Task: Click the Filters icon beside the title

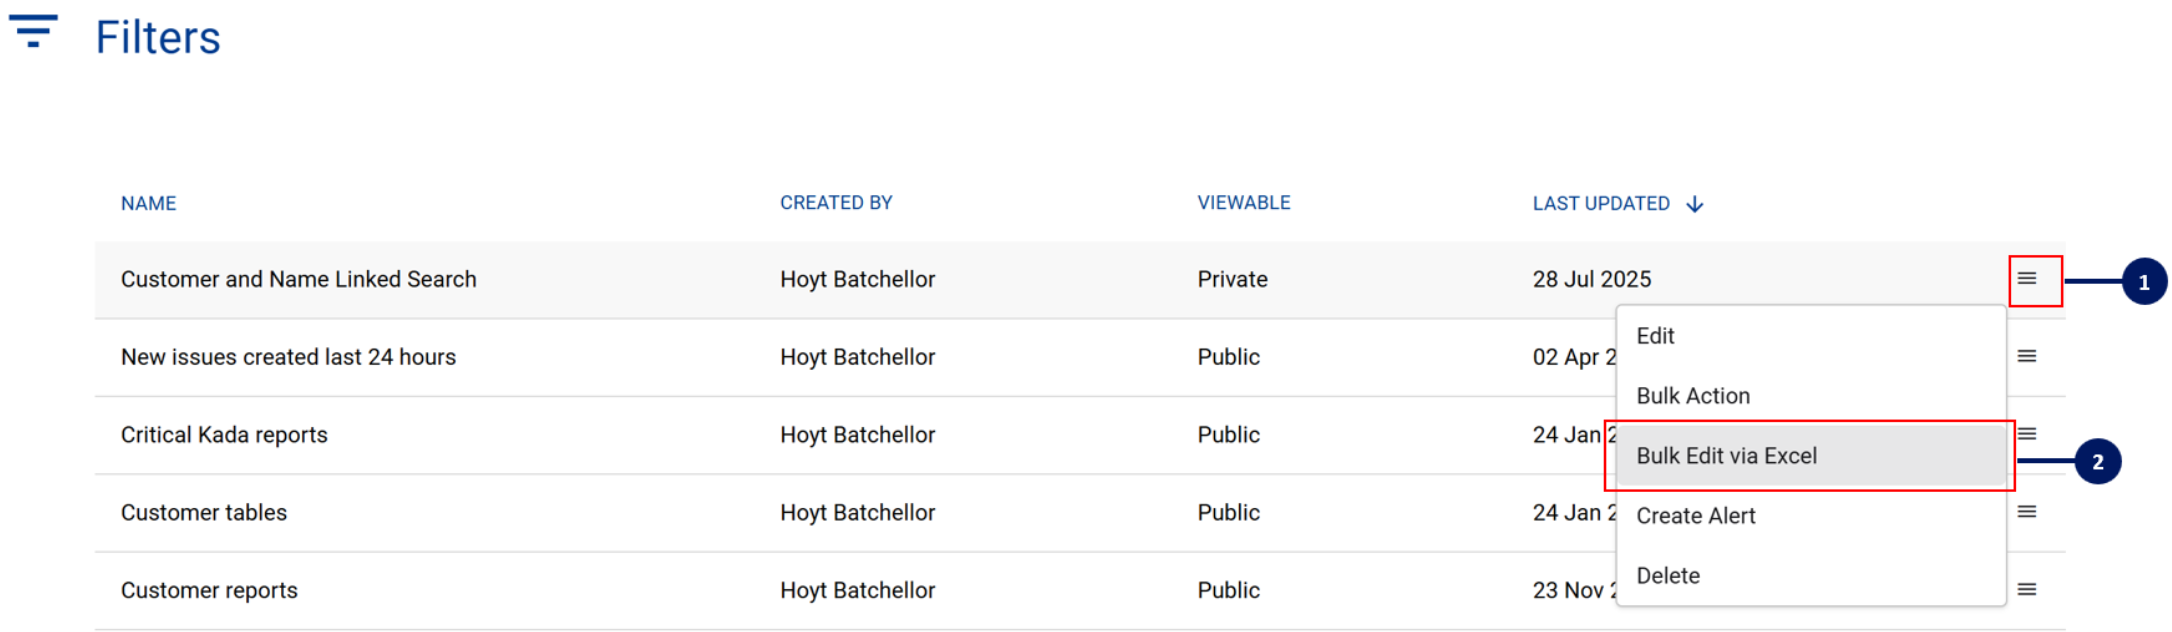Action: (x=33, y=31)
